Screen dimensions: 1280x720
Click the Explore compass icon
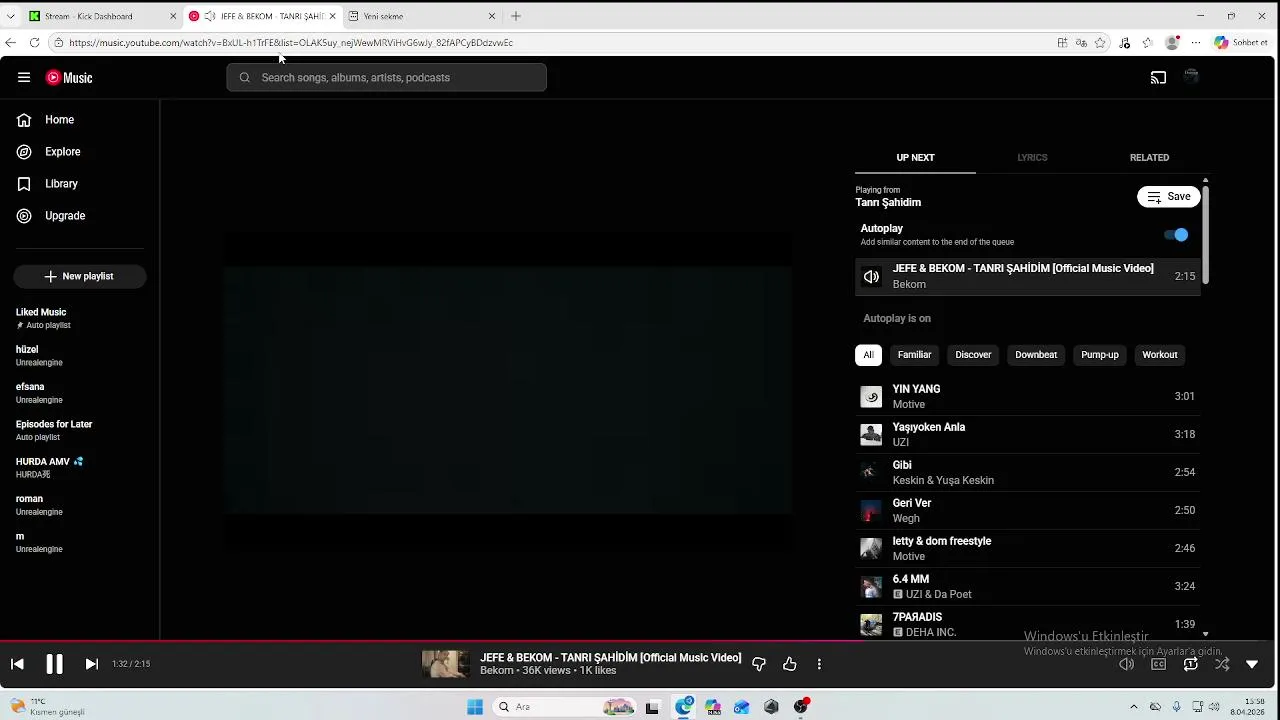pos(24,152)
